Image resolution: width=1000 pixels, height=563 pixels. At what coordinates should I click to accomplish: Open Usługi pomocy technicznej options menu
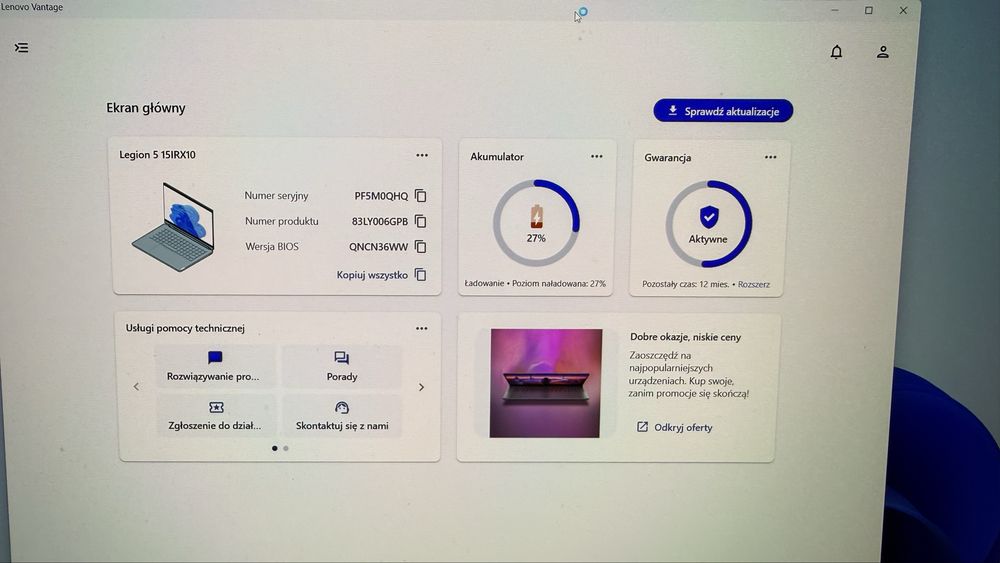click(x=422, y=328)
